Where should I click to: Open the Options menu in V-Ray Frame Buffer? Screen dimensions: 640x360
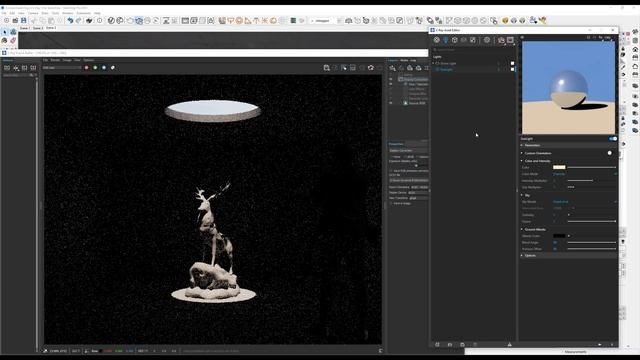[x=89, y=60]
